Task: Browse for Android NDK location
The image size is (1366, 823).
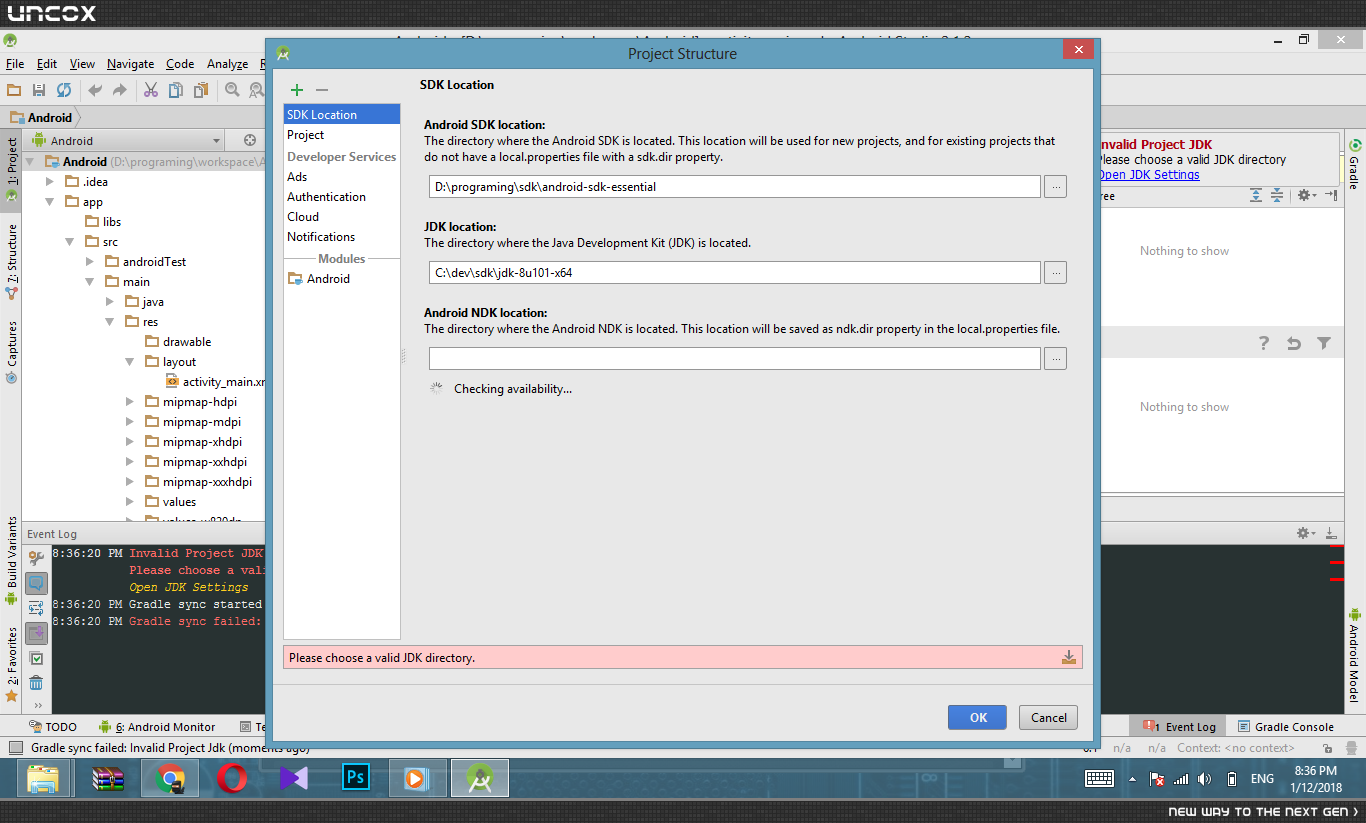Action: pyautogui.click(x=1055, y=358)
